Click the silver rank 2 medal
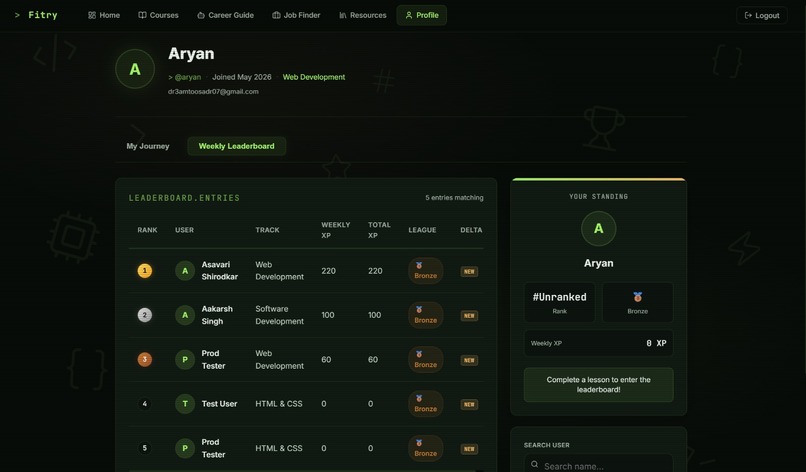 tap(144, 315)
